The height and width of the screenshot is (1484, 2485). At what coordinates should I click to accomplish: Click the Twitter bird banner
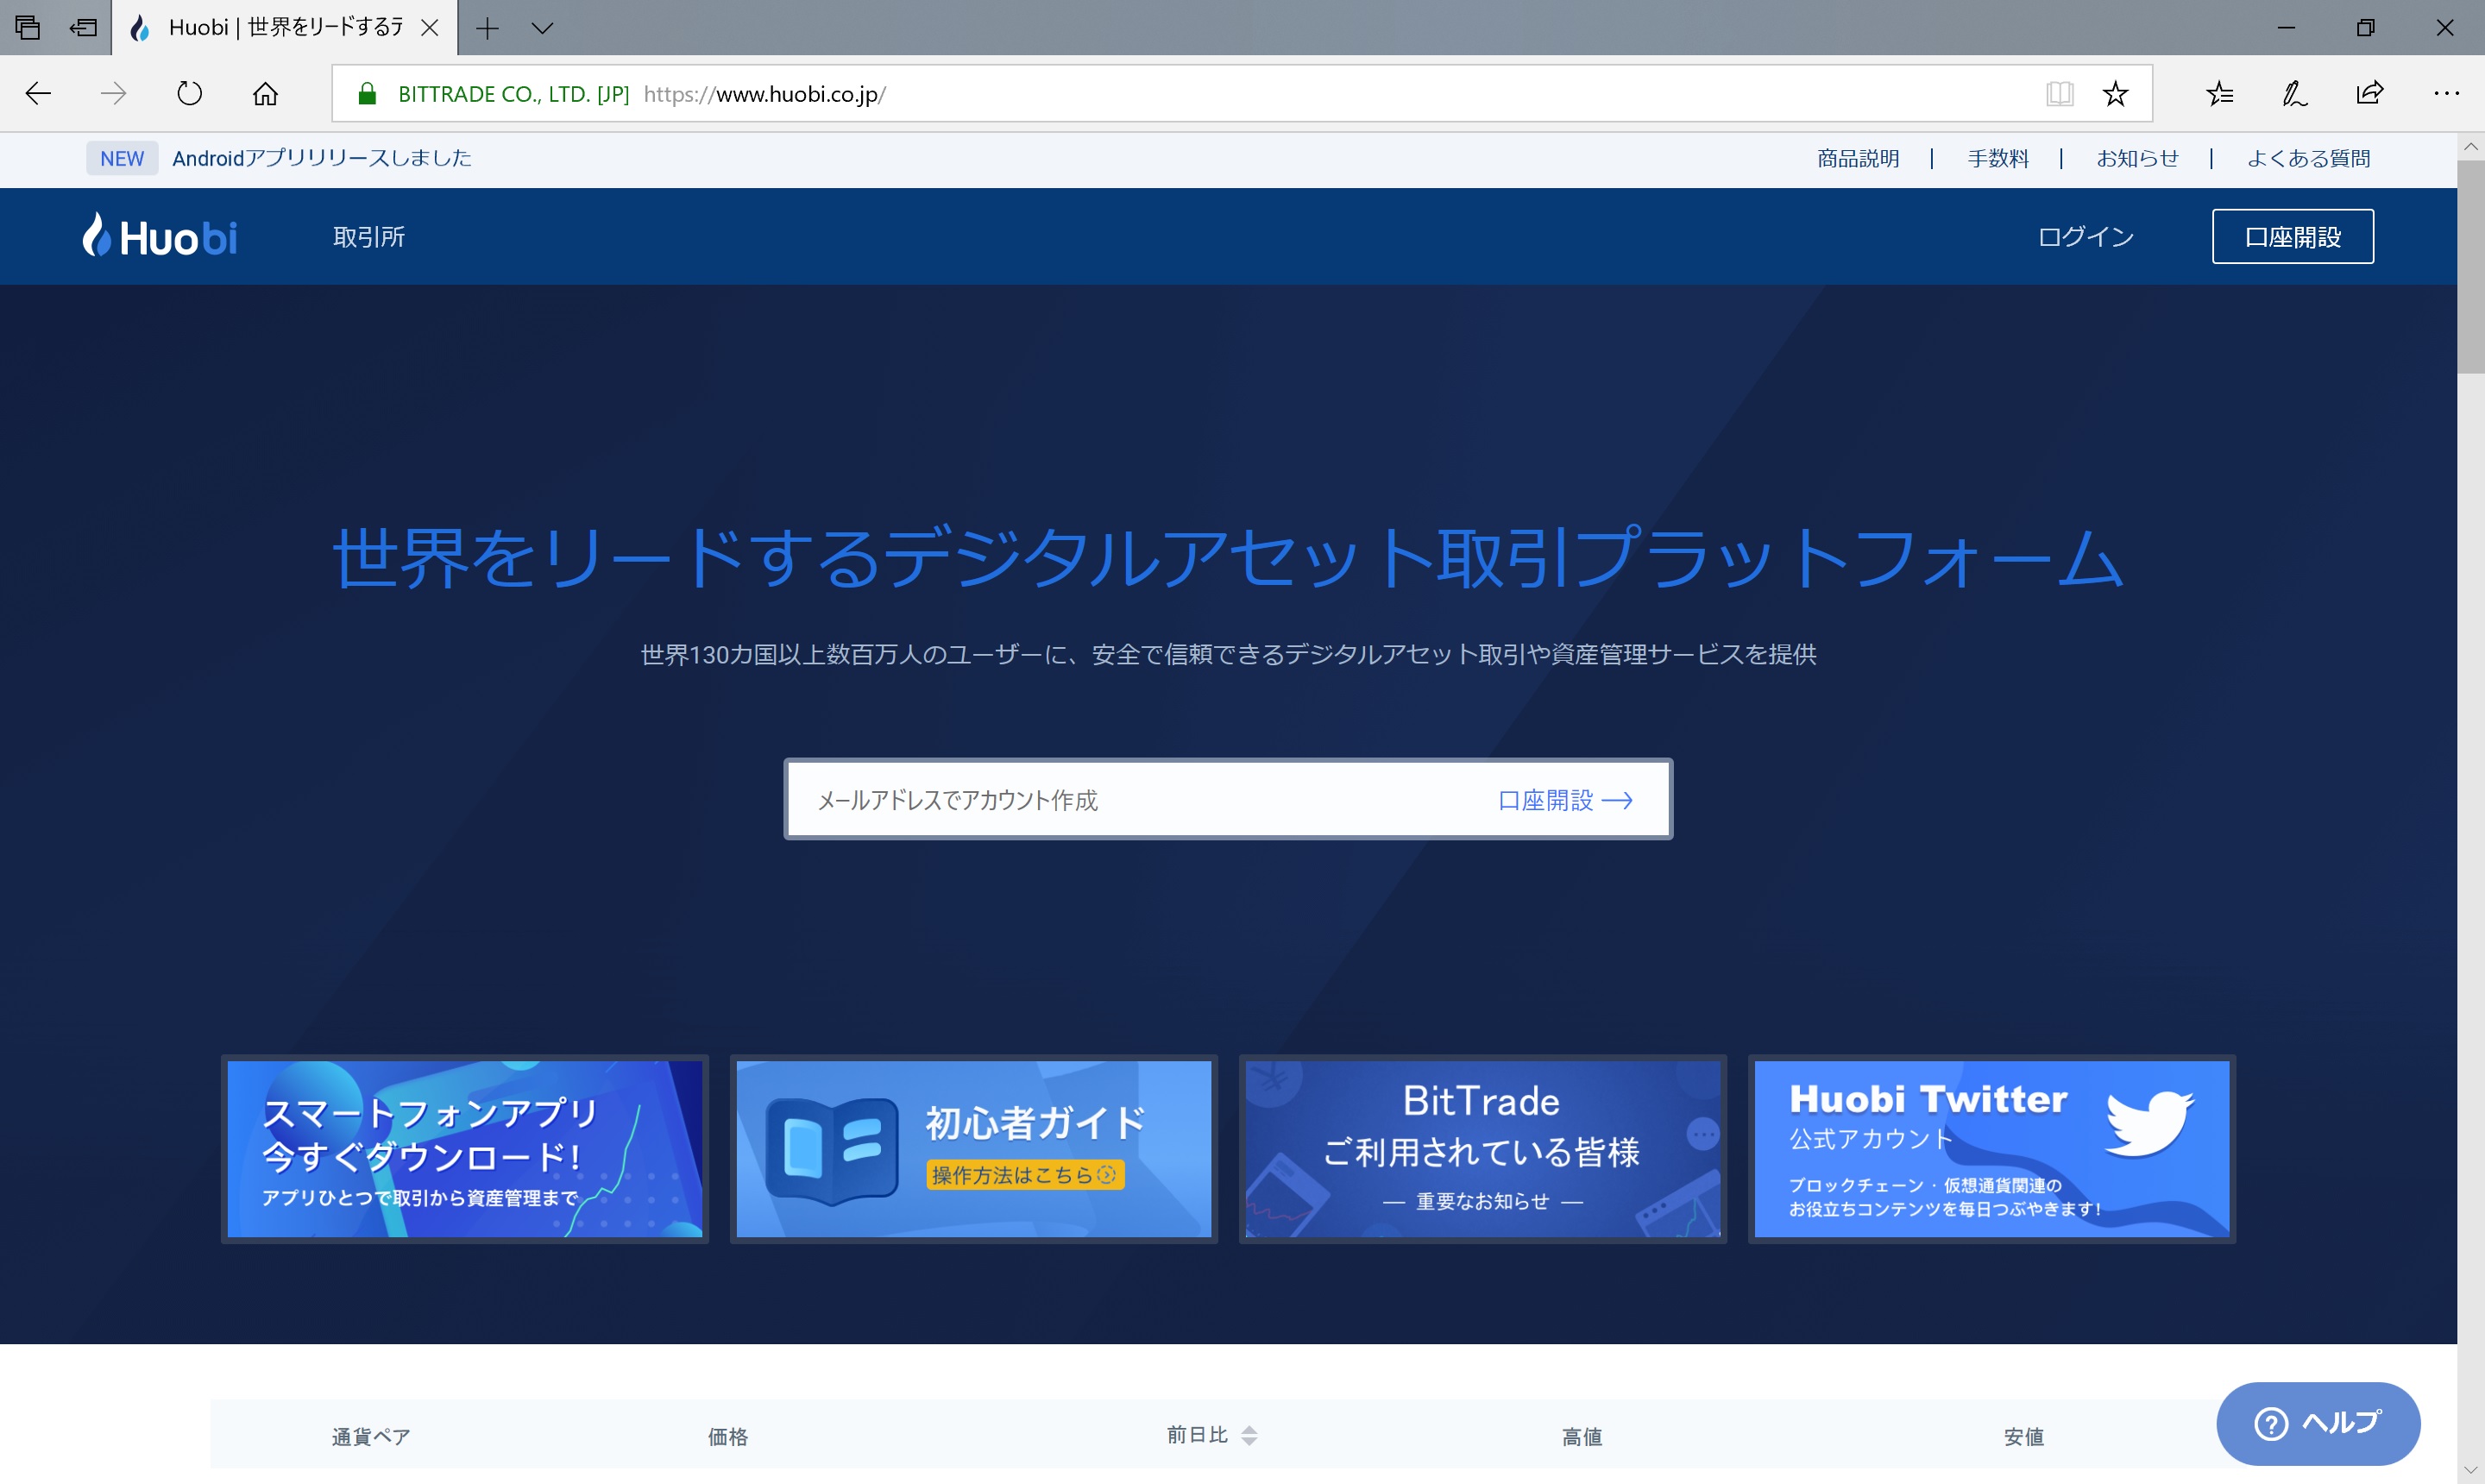[x=1991, y=1148]
